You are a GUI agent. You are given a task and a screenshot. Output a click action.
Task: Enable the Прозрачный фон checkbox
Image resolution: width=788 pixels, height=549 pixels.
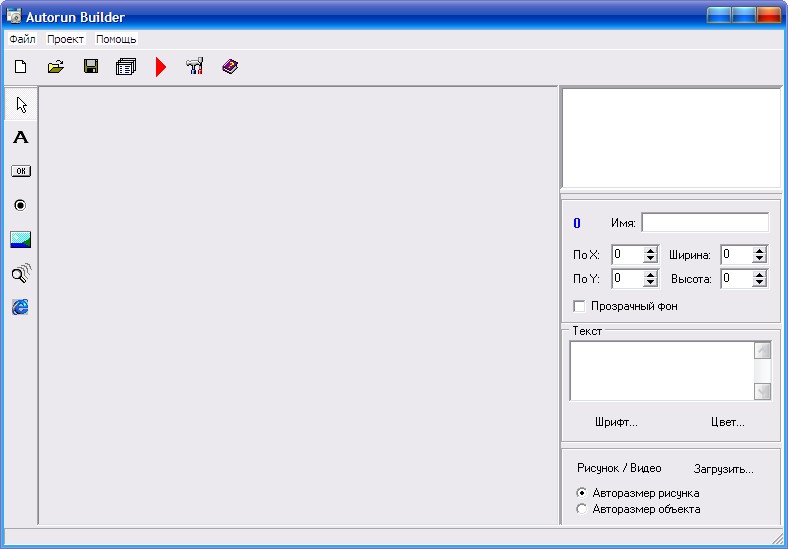point(579,306)
